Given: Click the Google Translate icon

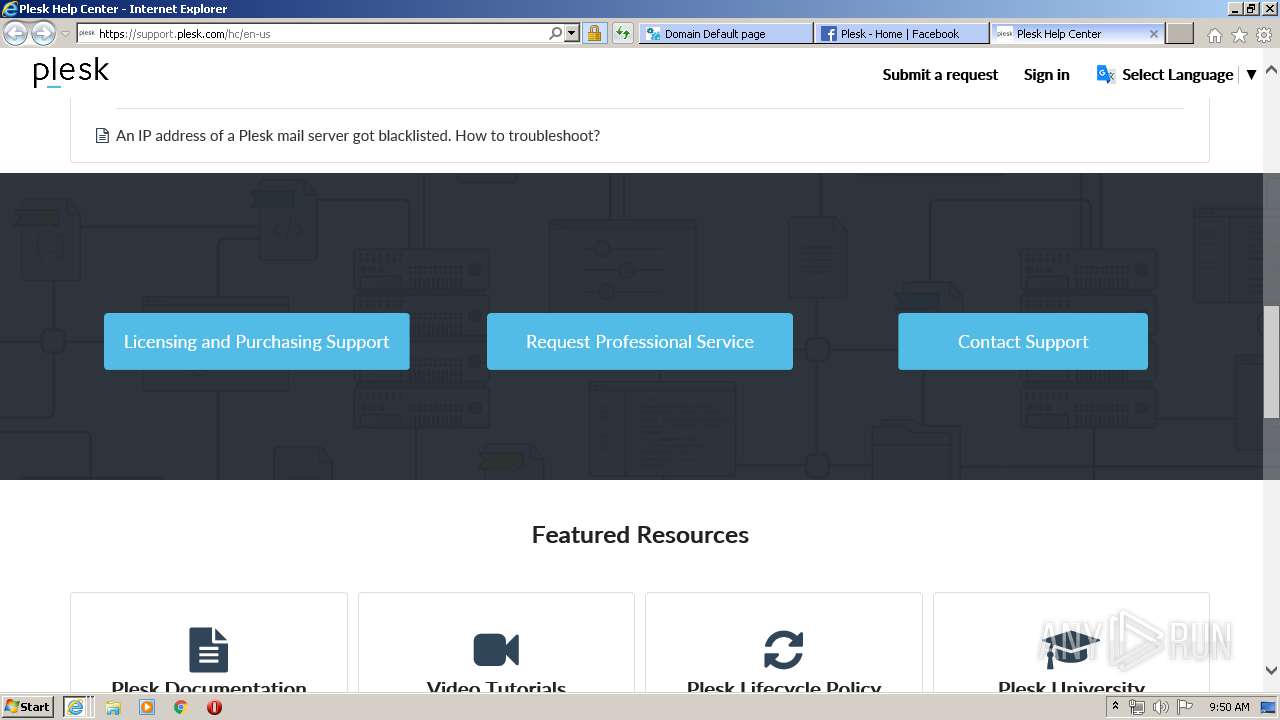Looking at the screenshot, I should tap(1105, 74).
